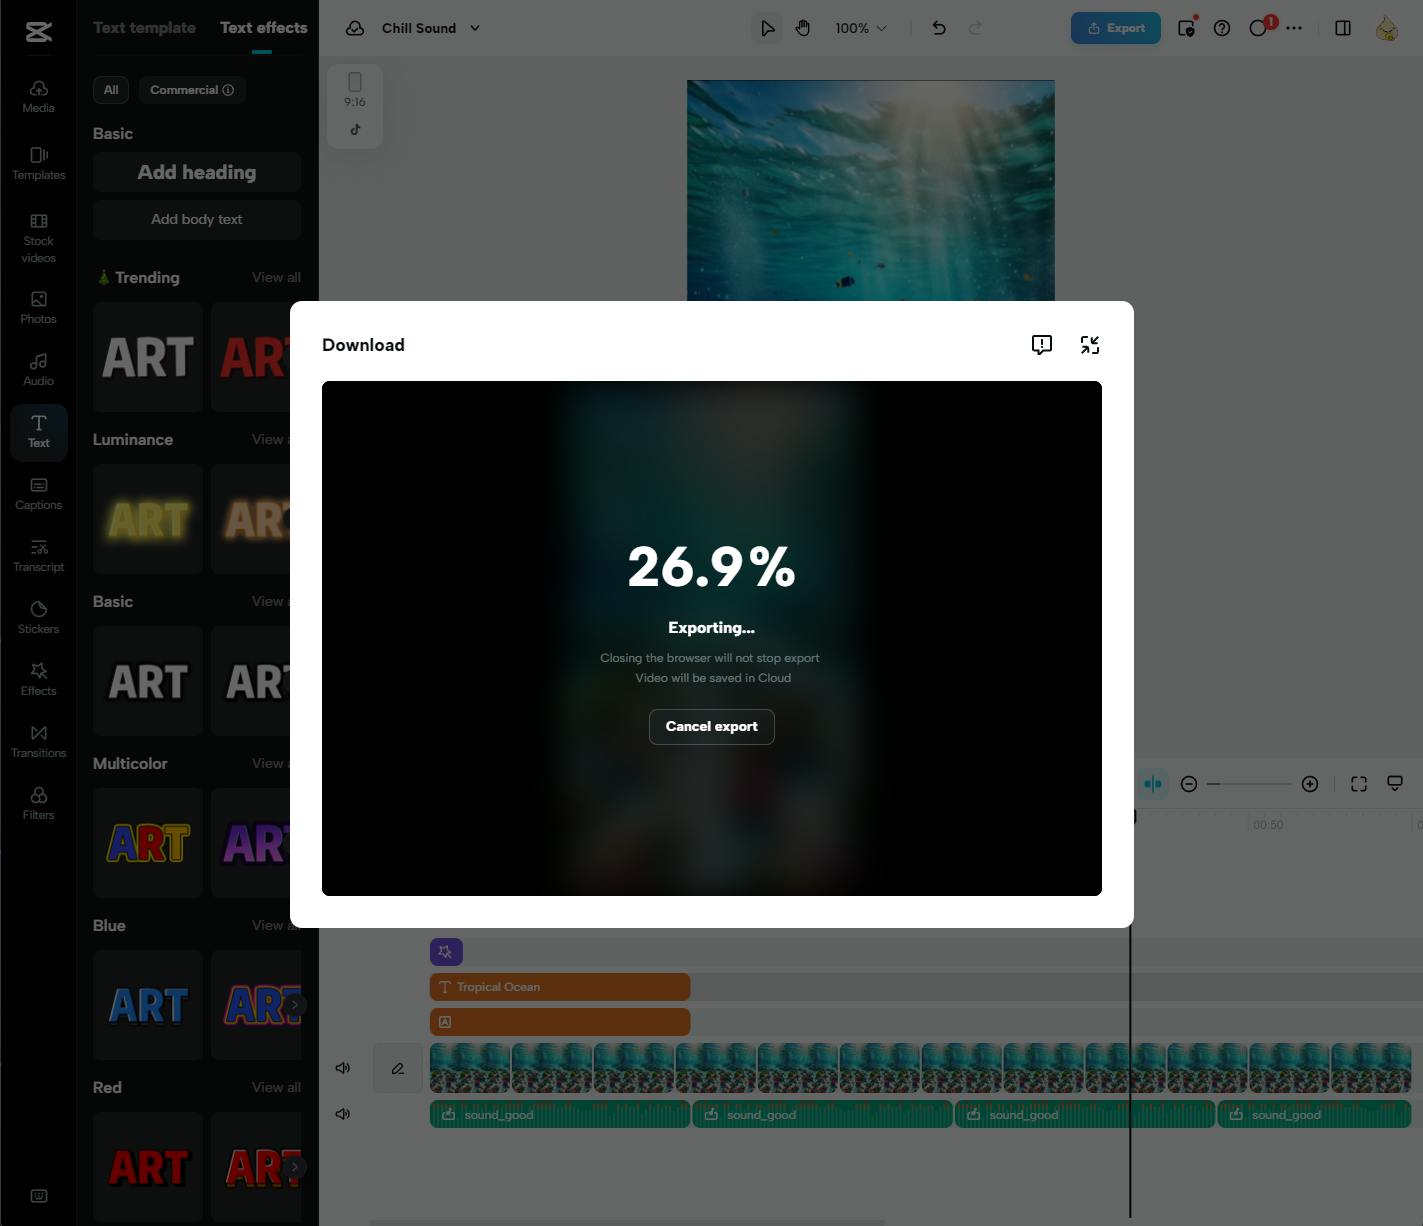Select the hand pan tool
1423x1226 pixels.
click(802, 28)
